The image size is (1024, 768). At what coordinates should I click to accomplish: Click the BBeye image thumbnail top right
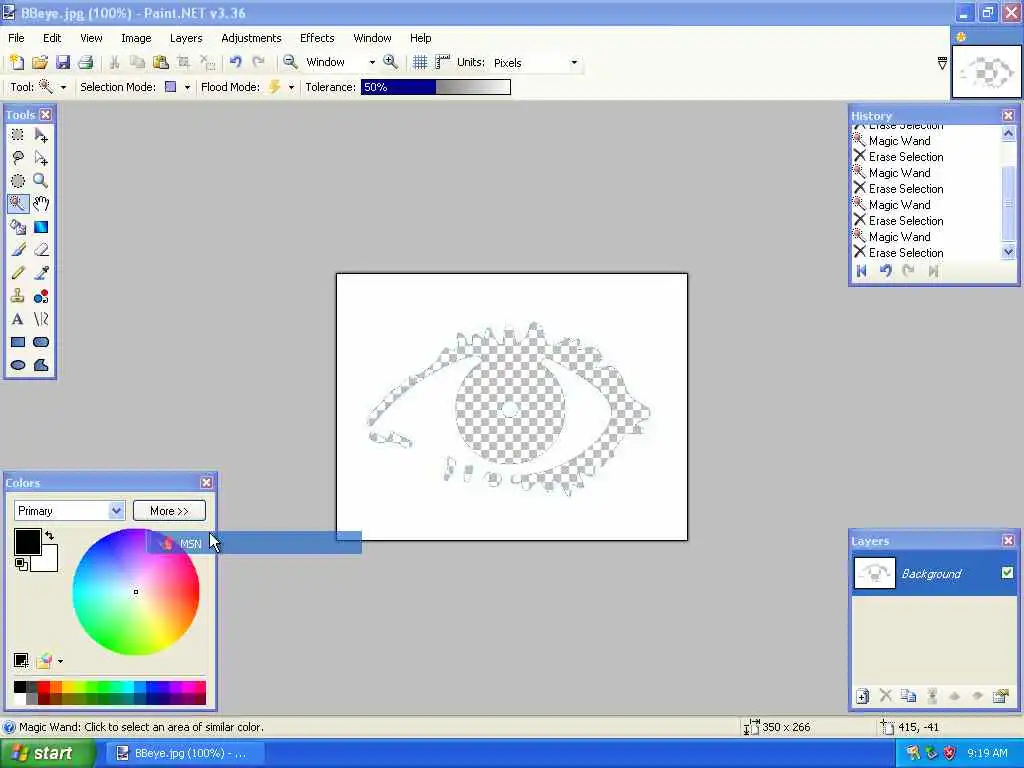[987, 72]
